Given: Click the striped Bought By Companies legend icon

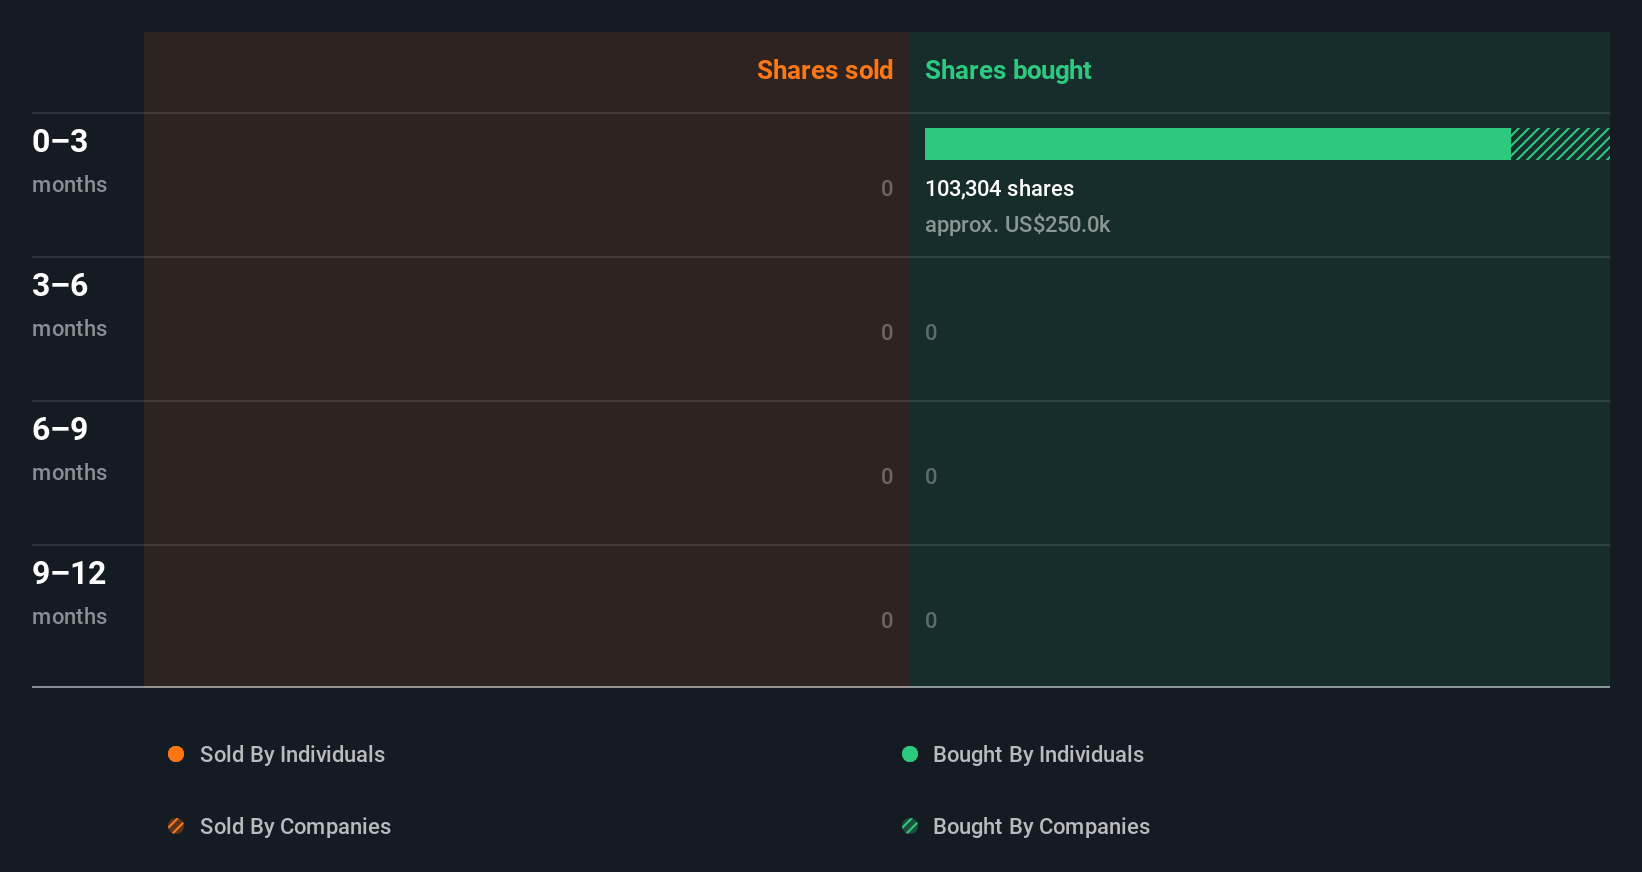Looking at the screenshot, I should point(910,826).
